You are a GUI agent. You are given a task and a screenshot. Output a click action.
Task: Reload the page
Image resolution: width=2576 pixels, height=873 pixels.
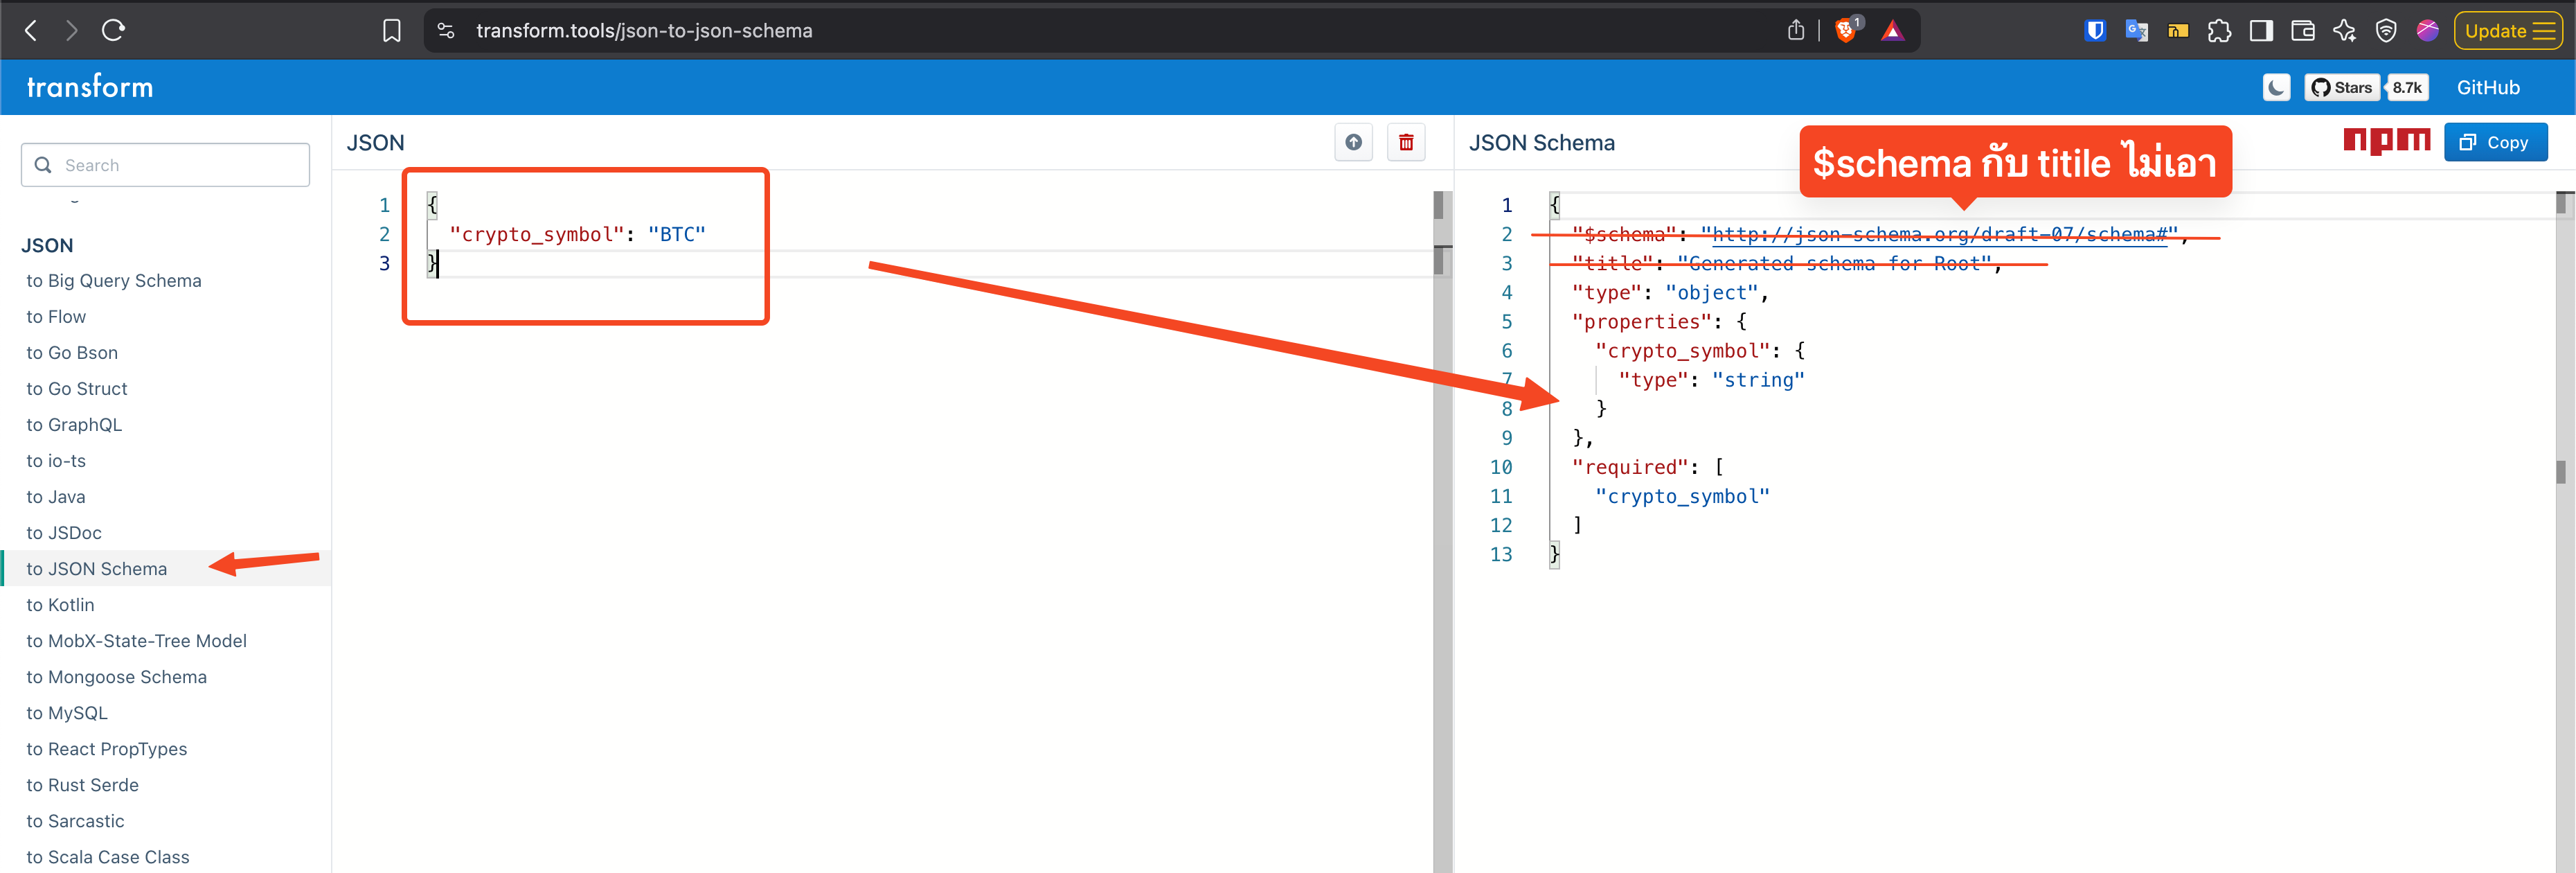click(113, 30)
